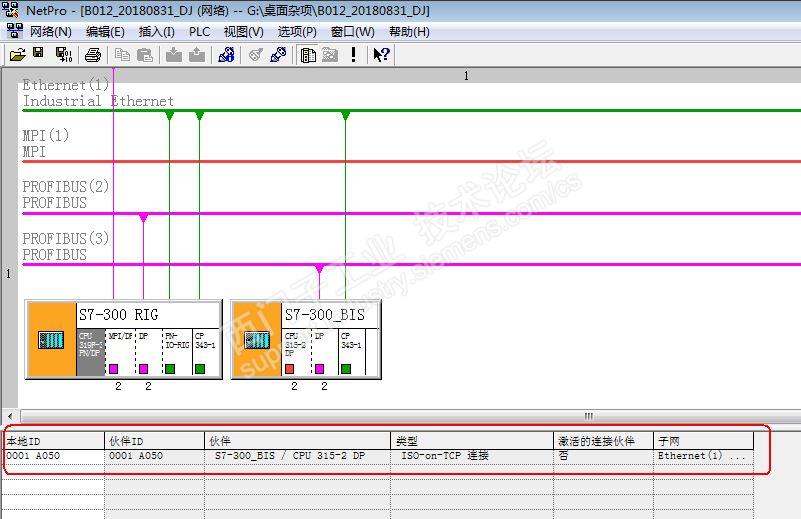Select the 否 active partner cell
801x519 pixels.
(603, 456)
